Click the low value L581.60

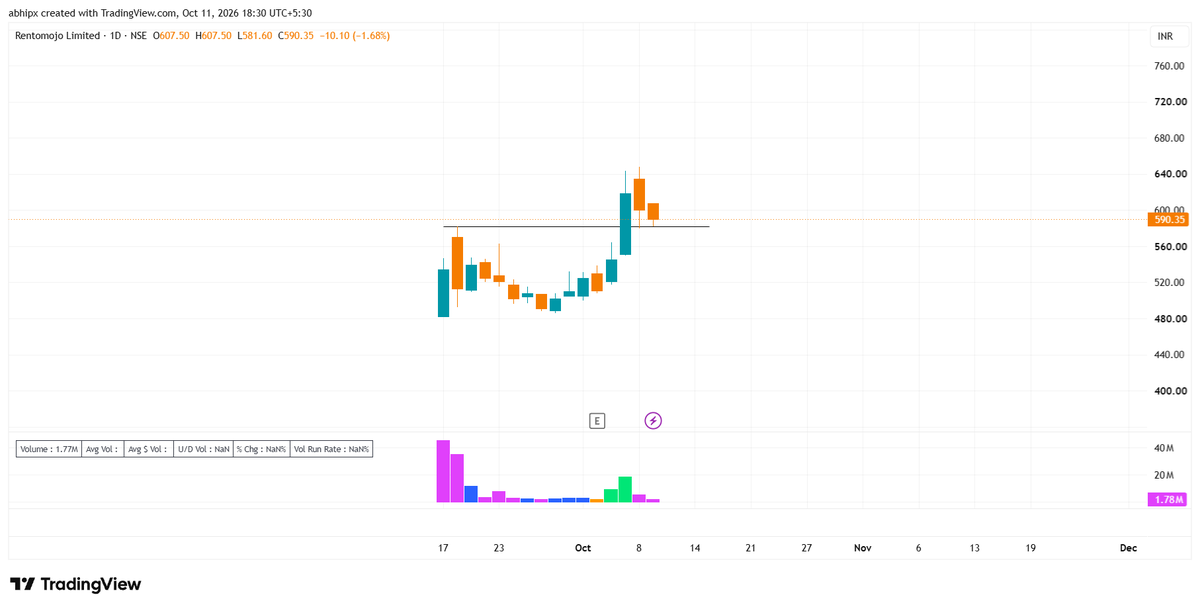point(254,35)
